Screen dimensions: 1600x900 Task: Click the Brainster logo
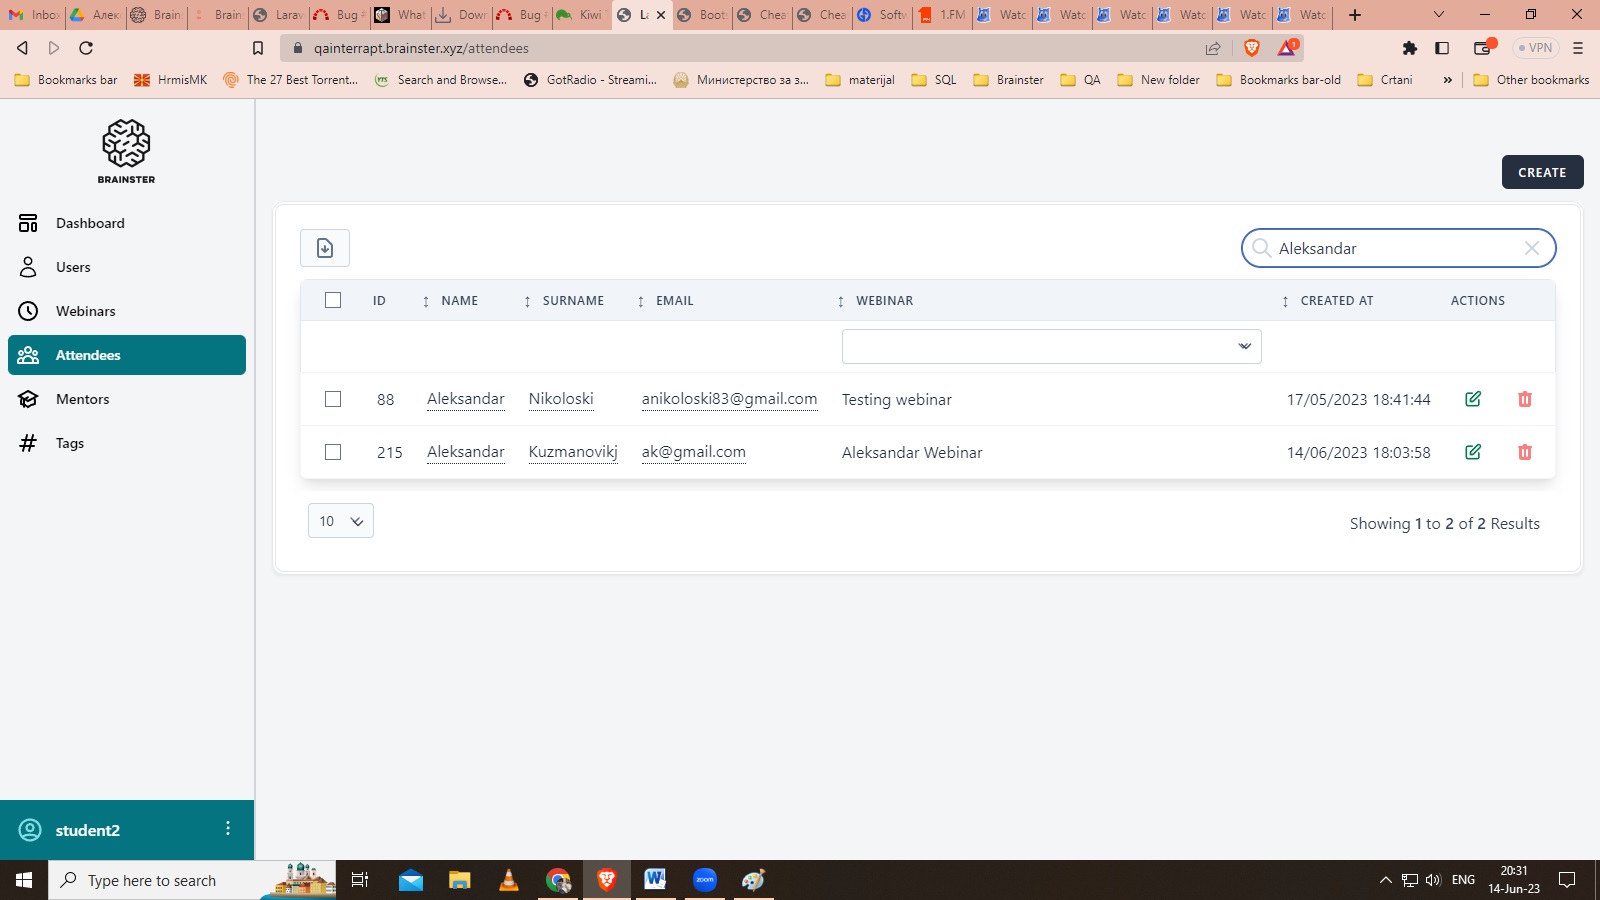coord(126,151)
